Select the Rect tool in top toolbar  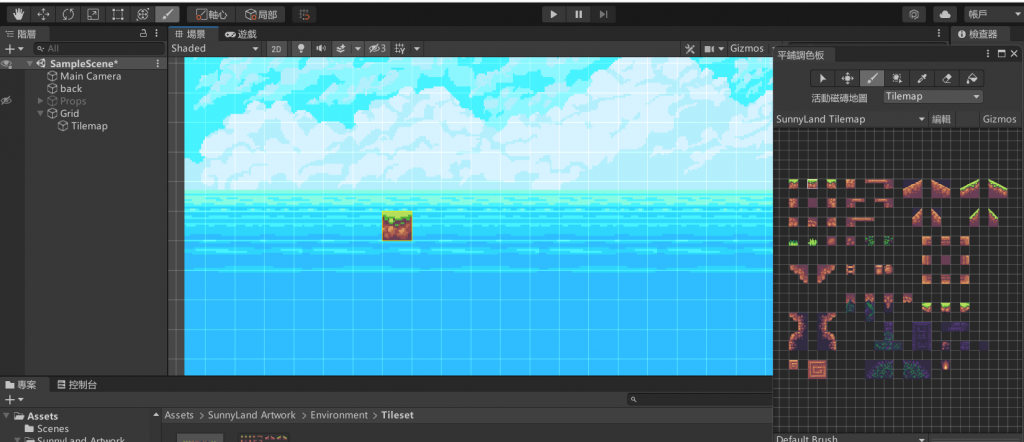click(118, 14)
